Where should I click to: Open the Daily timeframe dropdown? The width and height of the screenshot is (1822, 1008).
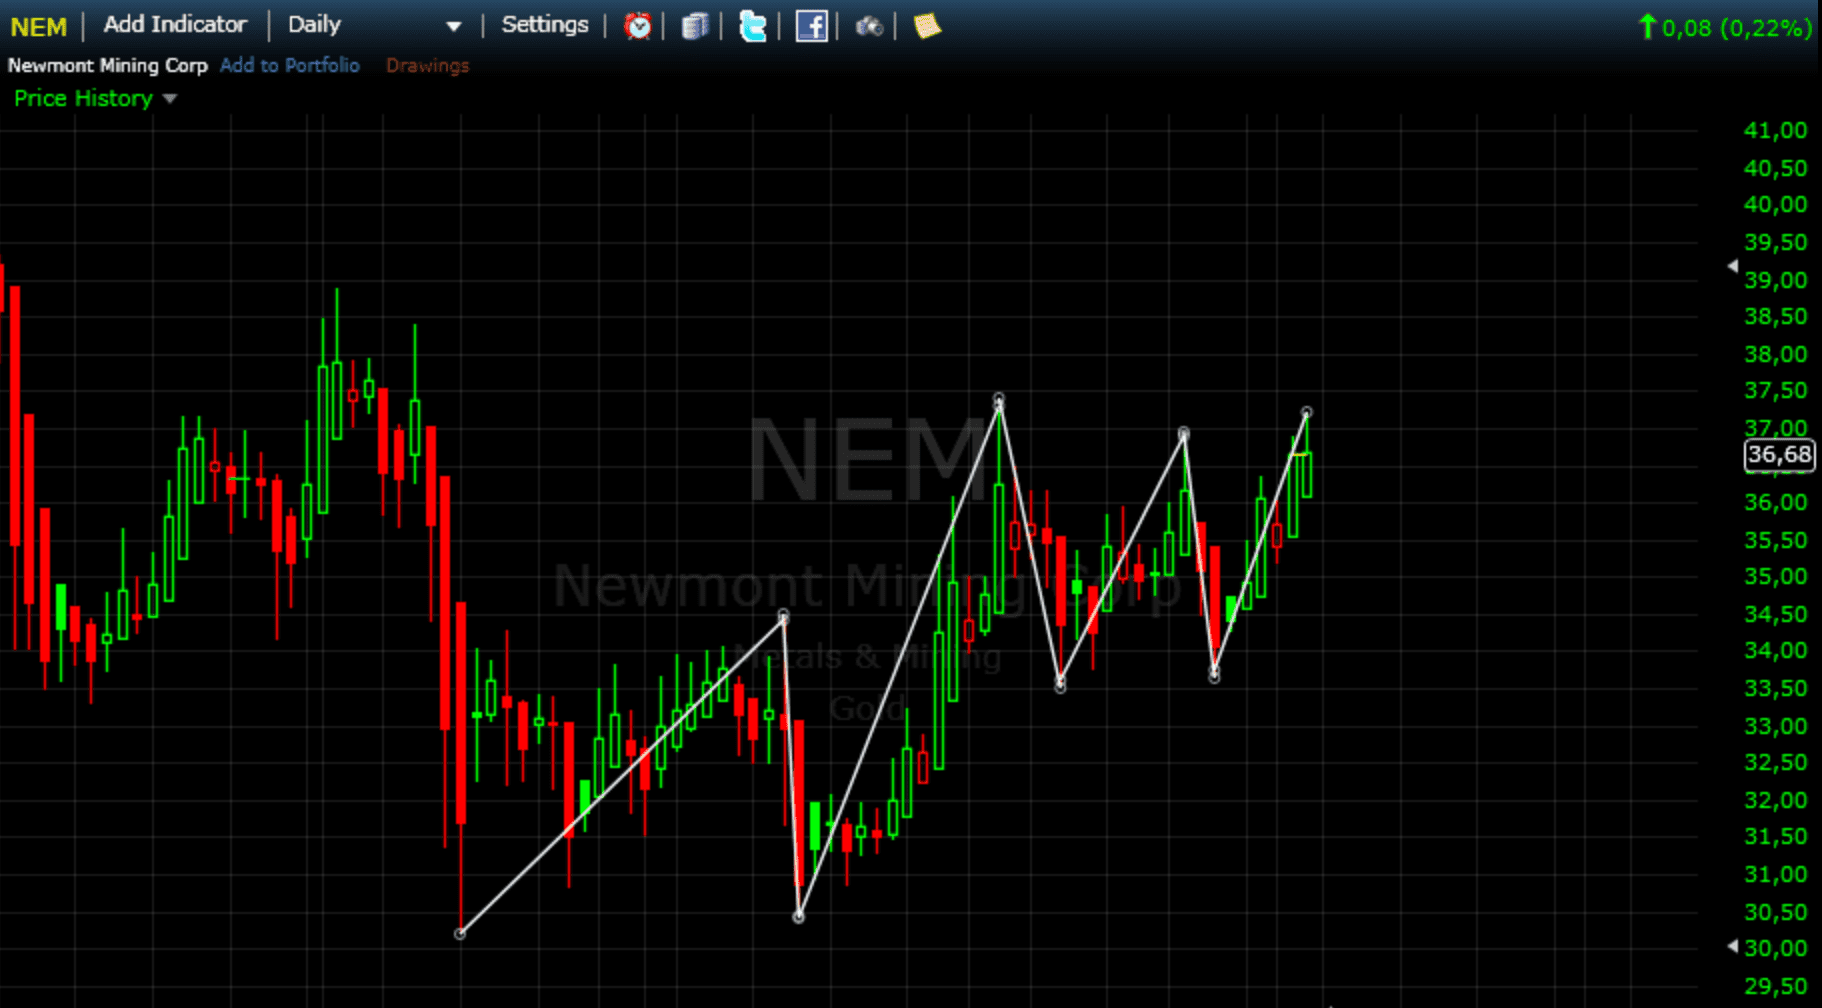(x=374, y=25)
